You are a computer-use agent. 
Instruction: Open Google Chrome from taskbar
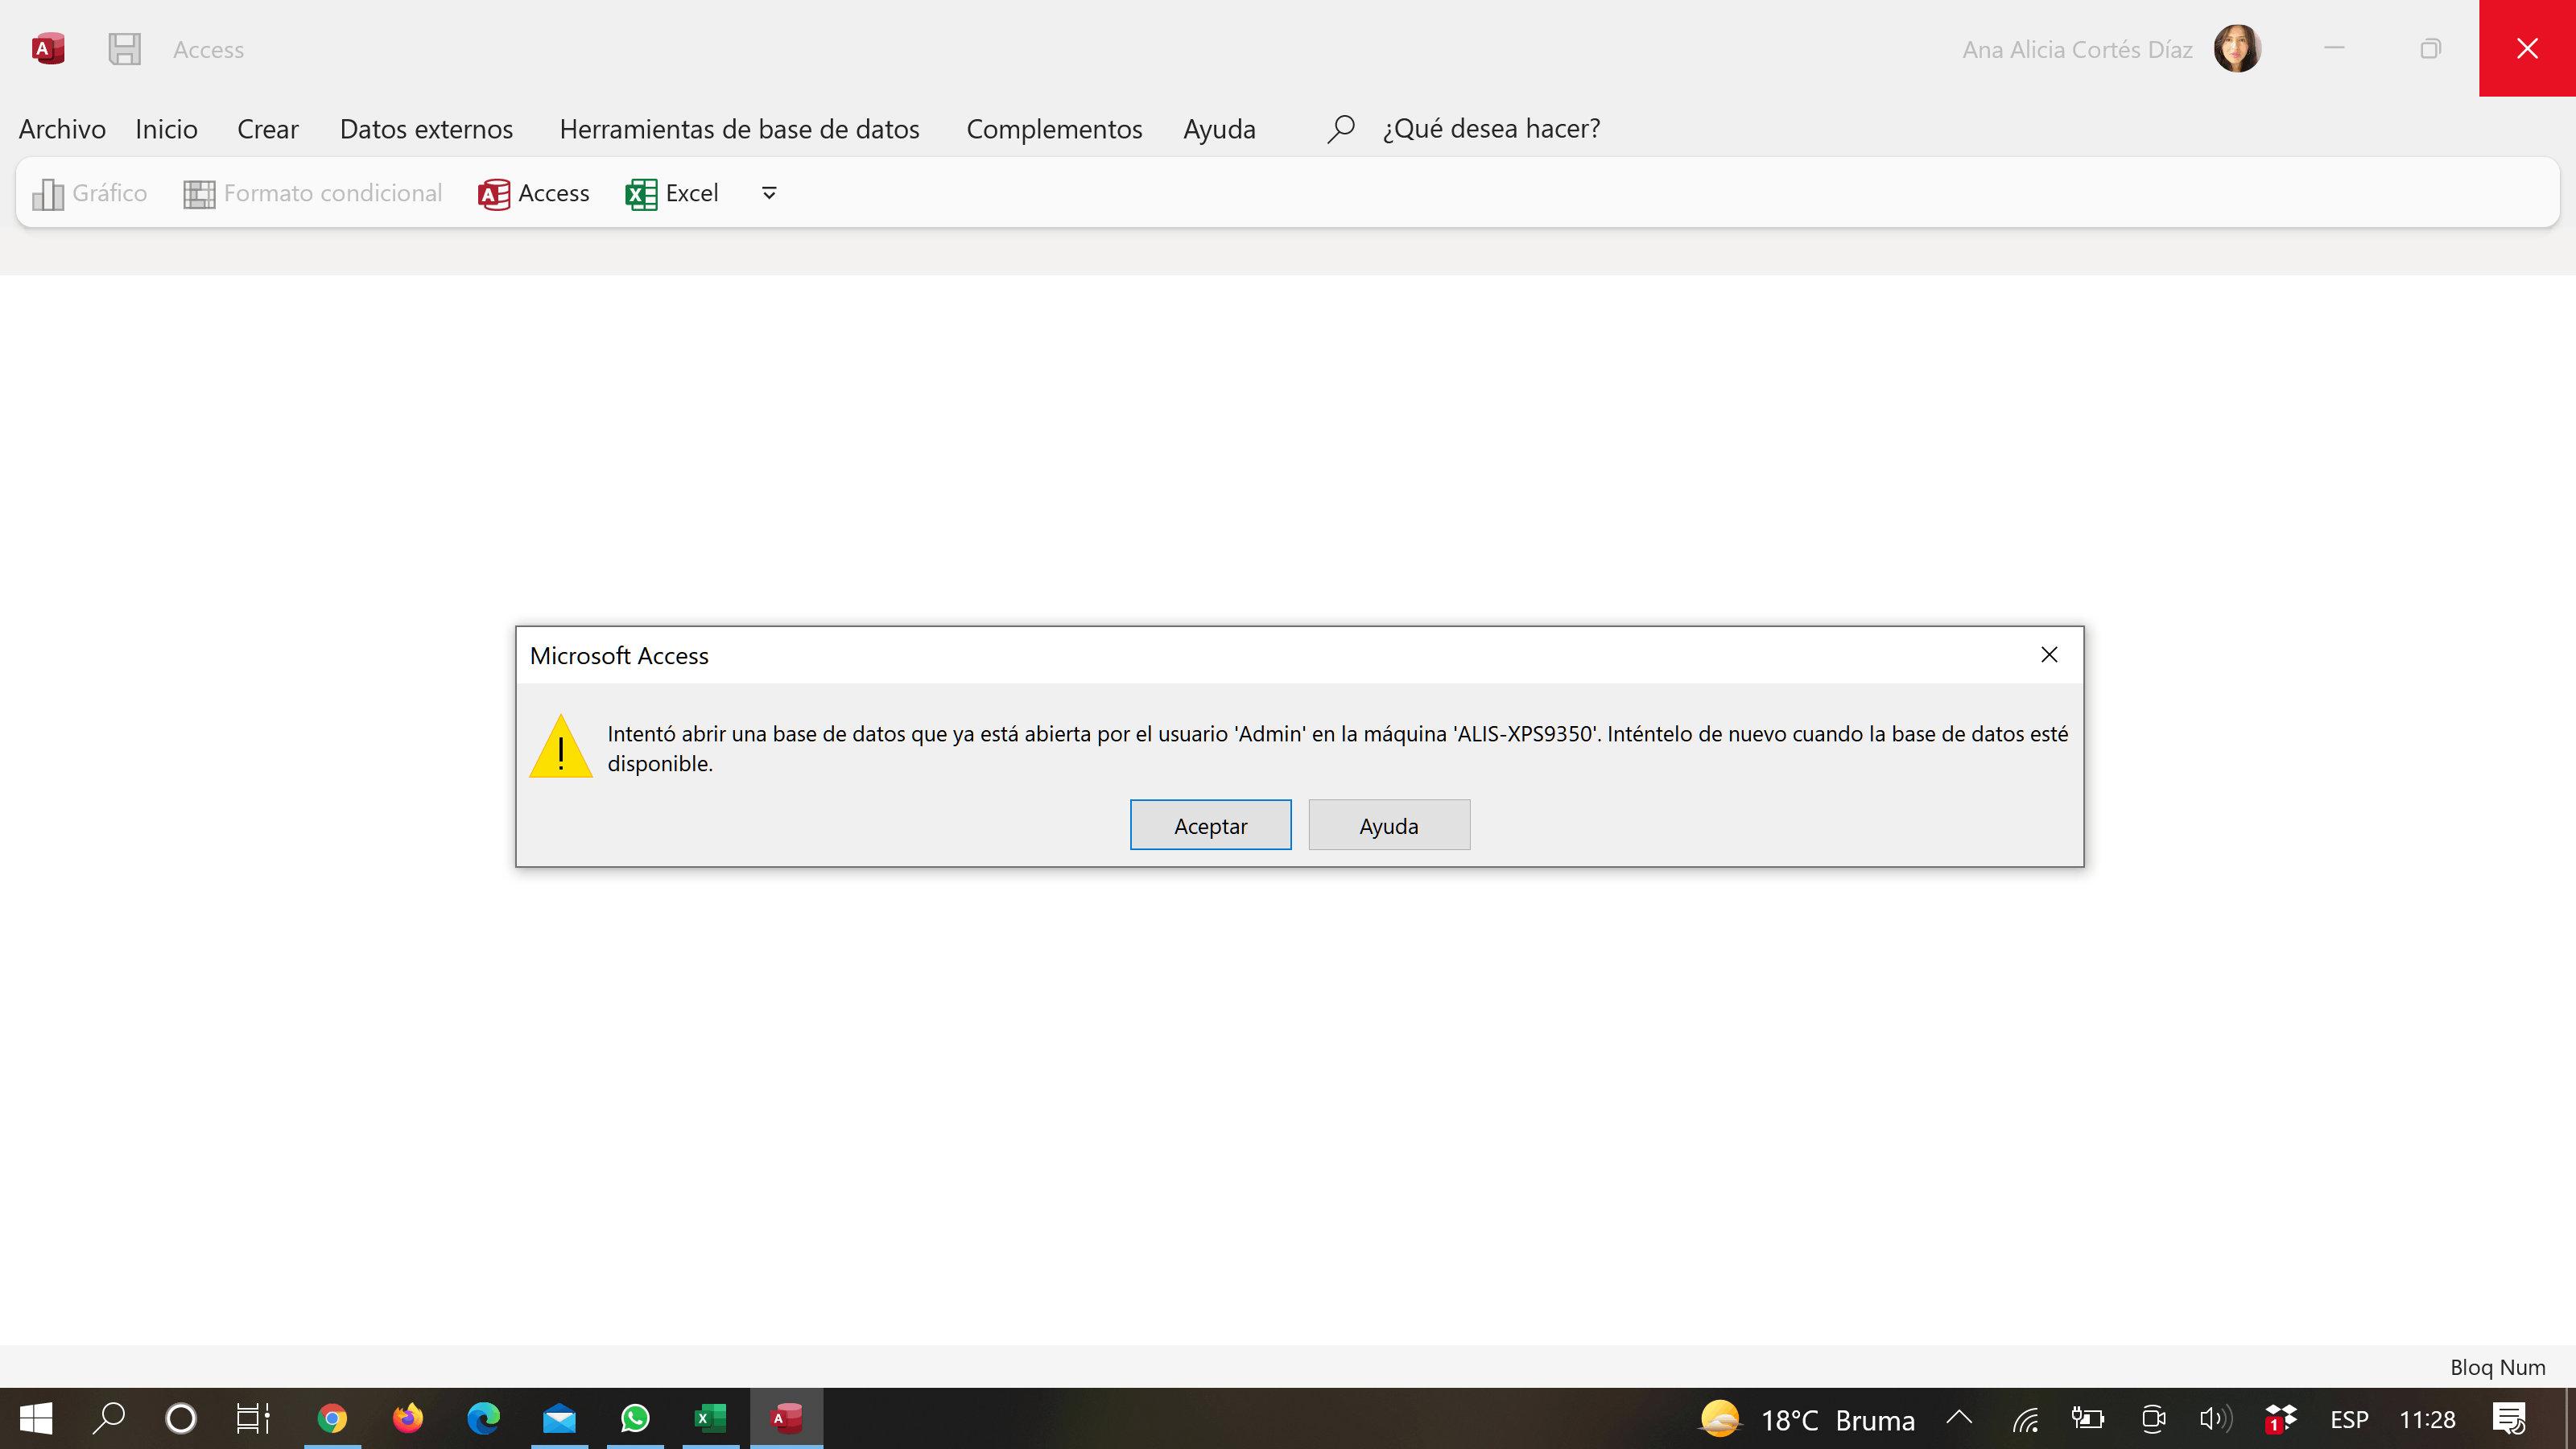pos(332,1418)
